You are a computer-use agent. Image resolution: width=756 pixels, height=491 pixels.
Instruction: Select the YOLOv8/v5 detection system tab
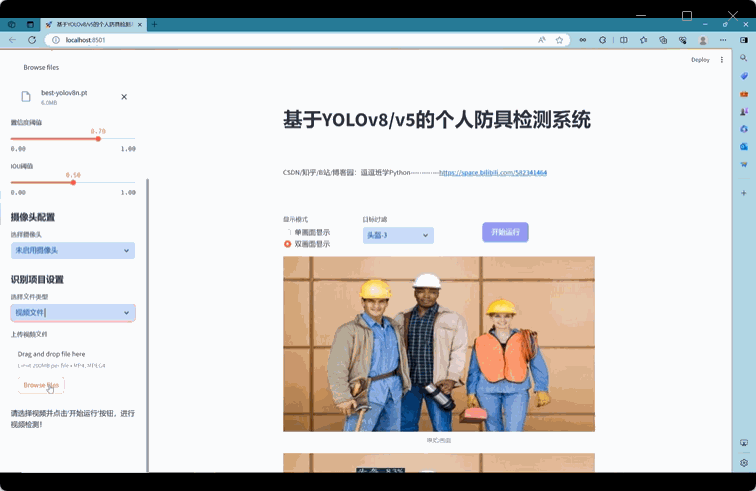coord(94,25)
